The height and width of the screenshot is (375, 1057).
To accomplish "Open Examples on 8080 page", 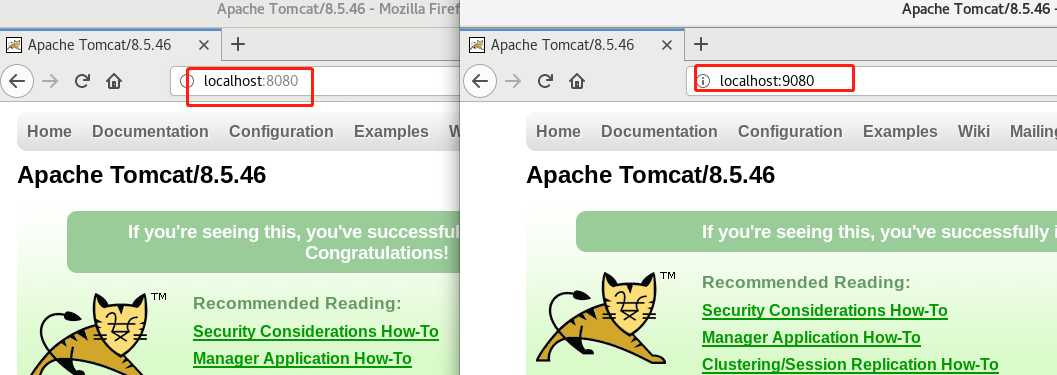I will [x=391, y=132].
